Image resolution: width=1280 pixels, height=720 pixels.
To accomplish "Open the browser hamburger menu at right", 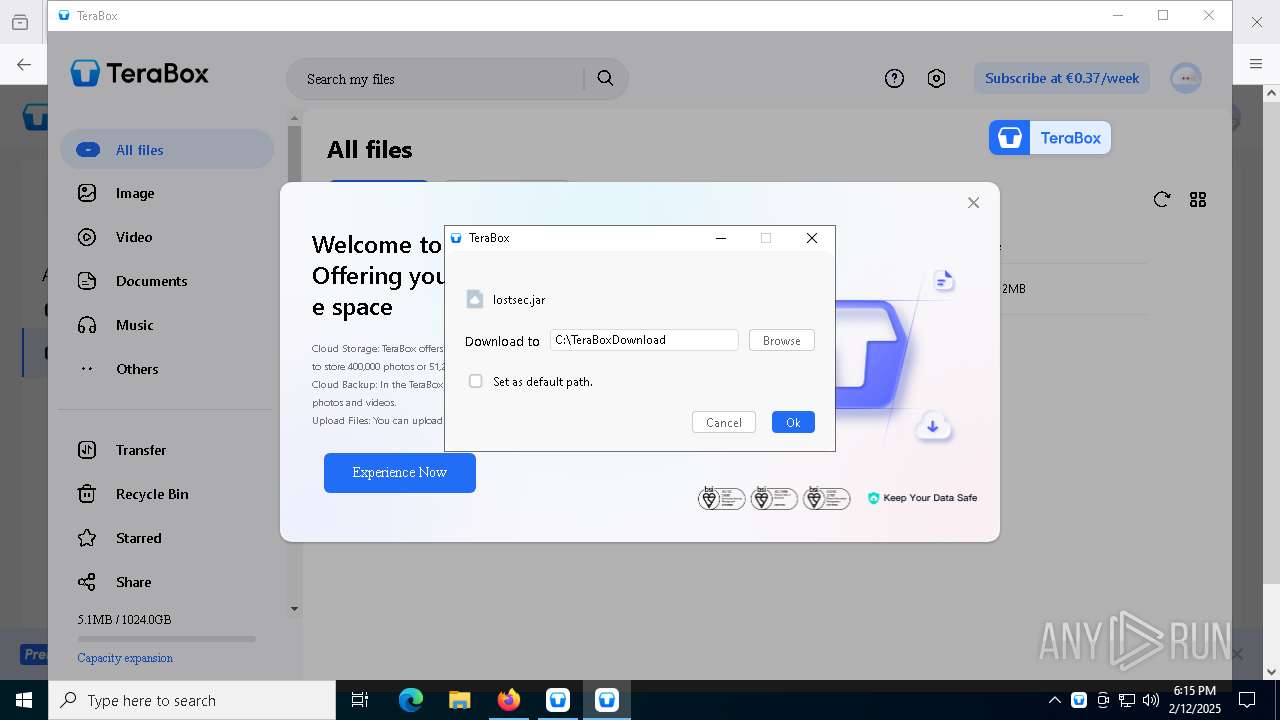I will point(1256,64).
